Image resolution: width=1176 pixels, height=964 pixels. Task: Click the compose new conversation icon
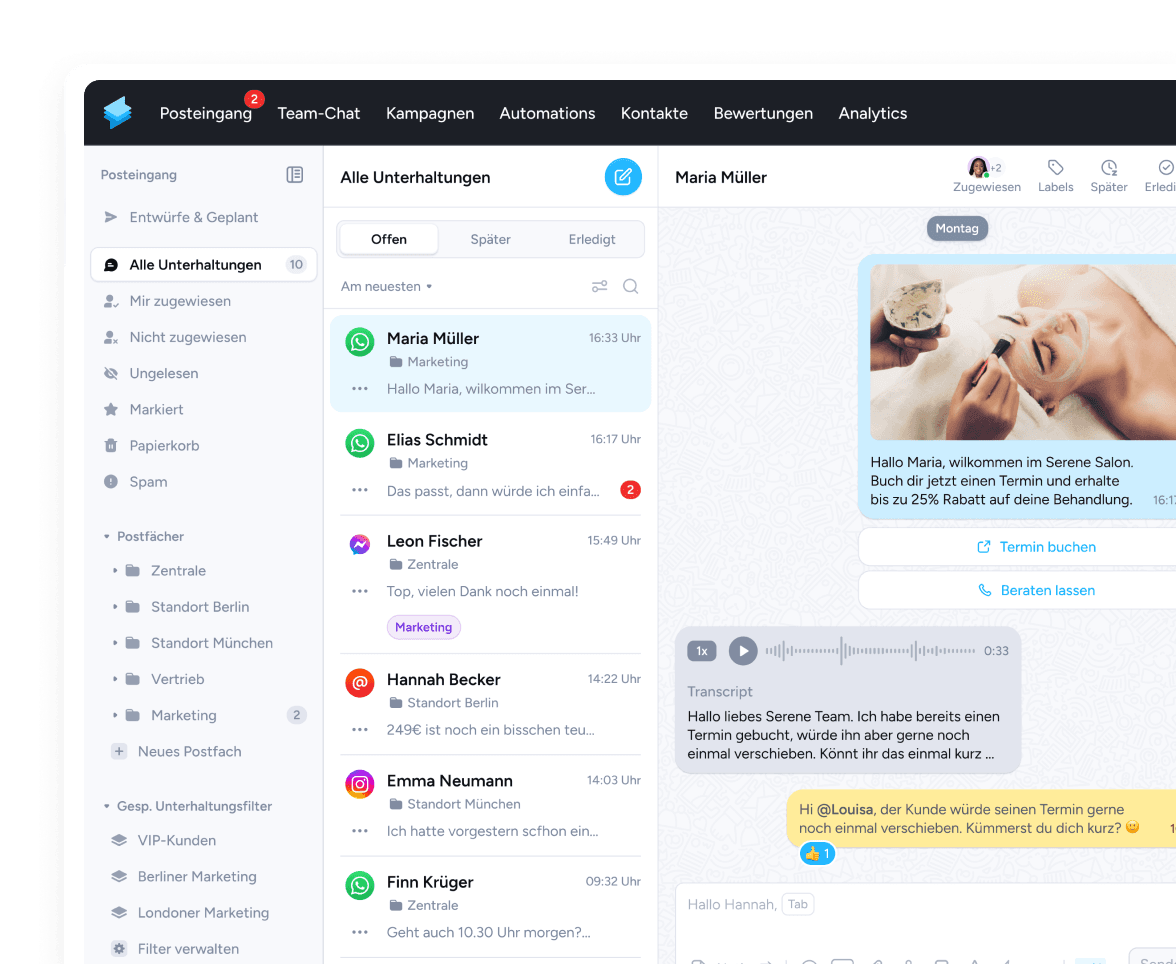tap(623, 177)
